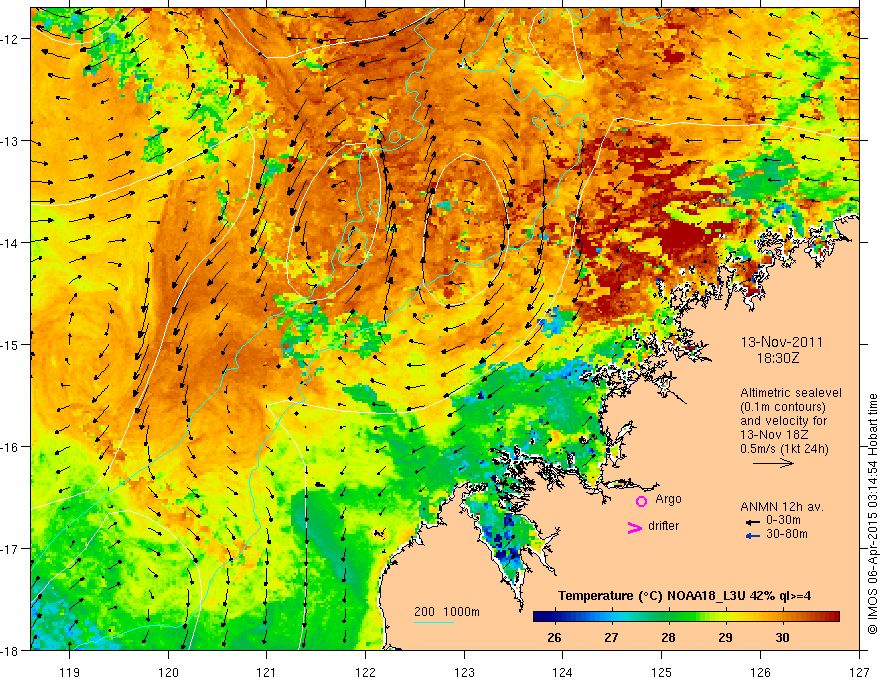
Task: Click the longitude axis label 120
Action: [x=168, y=672]
